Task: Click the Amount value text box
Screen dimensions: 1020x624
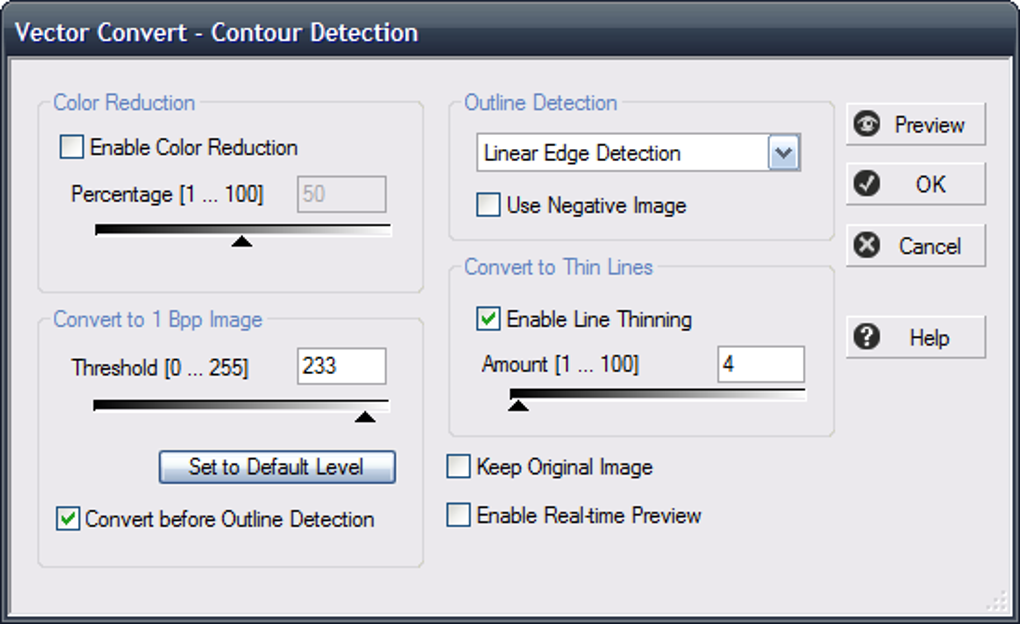Action: [760, 365]
